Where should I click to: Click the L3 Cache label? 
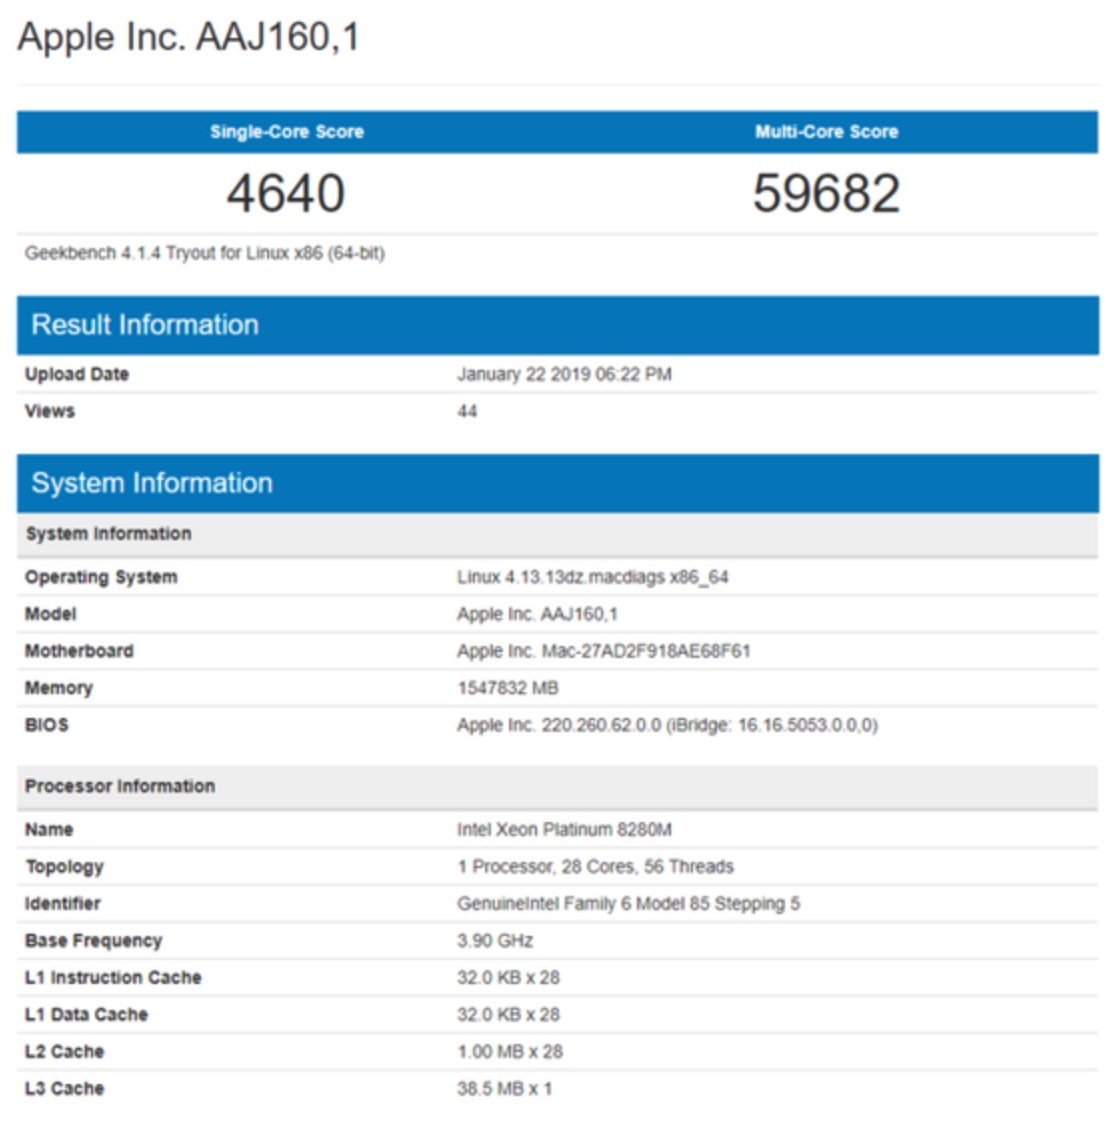(x=65, y=1089)
